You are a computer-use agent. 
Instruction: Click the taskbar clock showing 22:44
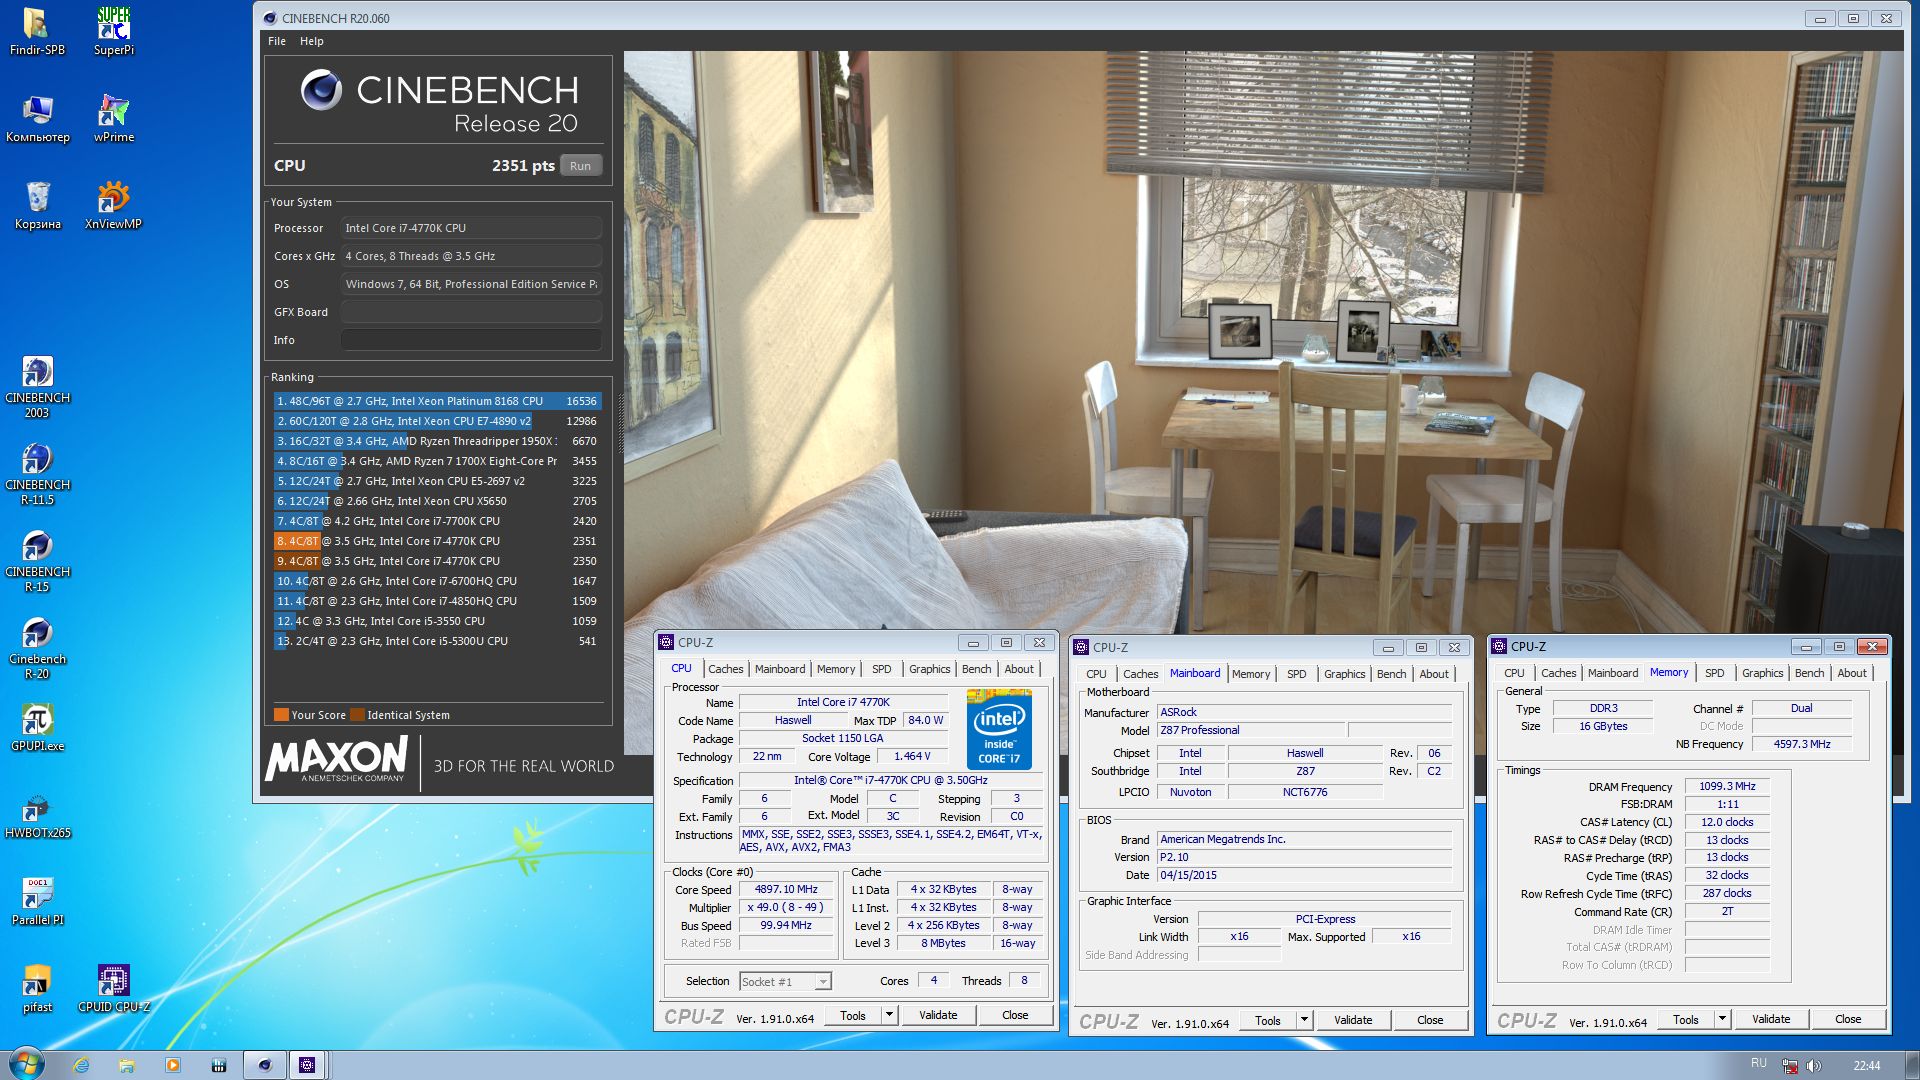pos(1866,1066)
